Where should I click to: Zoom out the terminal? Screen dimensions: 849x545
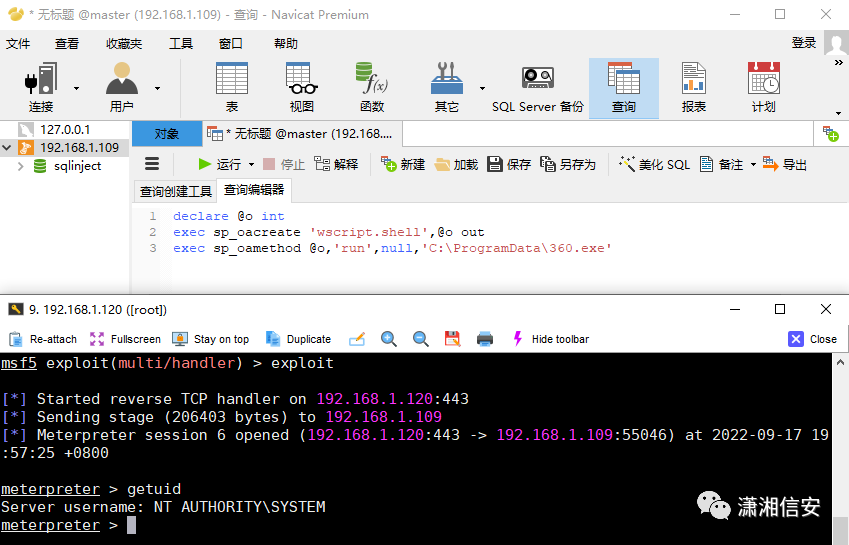point(420,339)
